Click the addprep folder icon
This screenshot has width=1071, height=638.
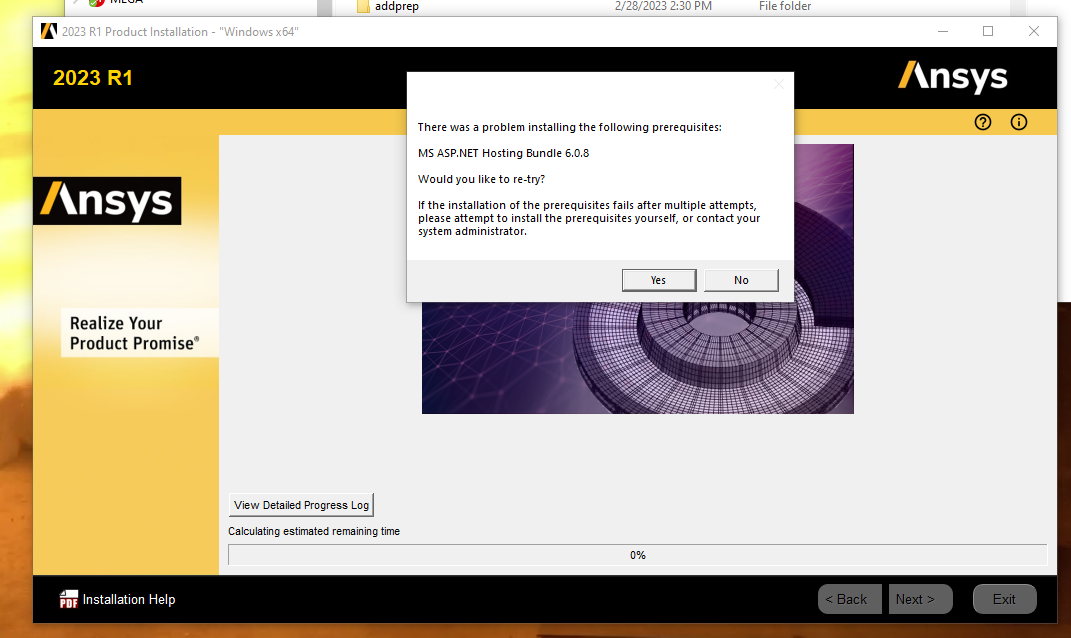click(x=363, y=6)
